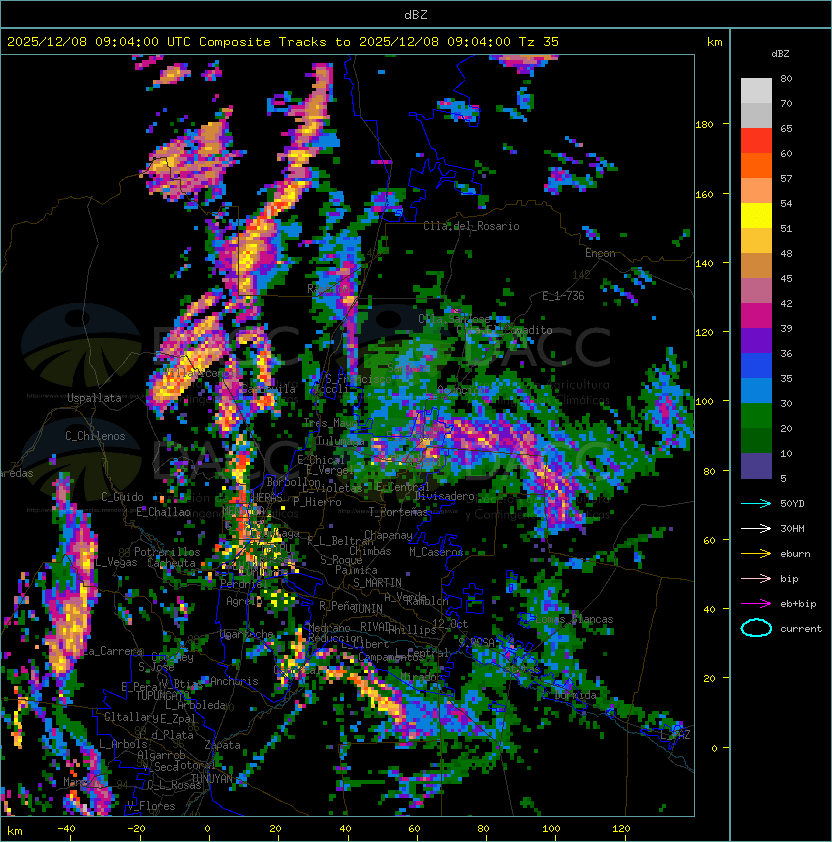Click the 'La_Carrera' map label
The width and height of the screenshot is (832, 842).
(113, 651)
